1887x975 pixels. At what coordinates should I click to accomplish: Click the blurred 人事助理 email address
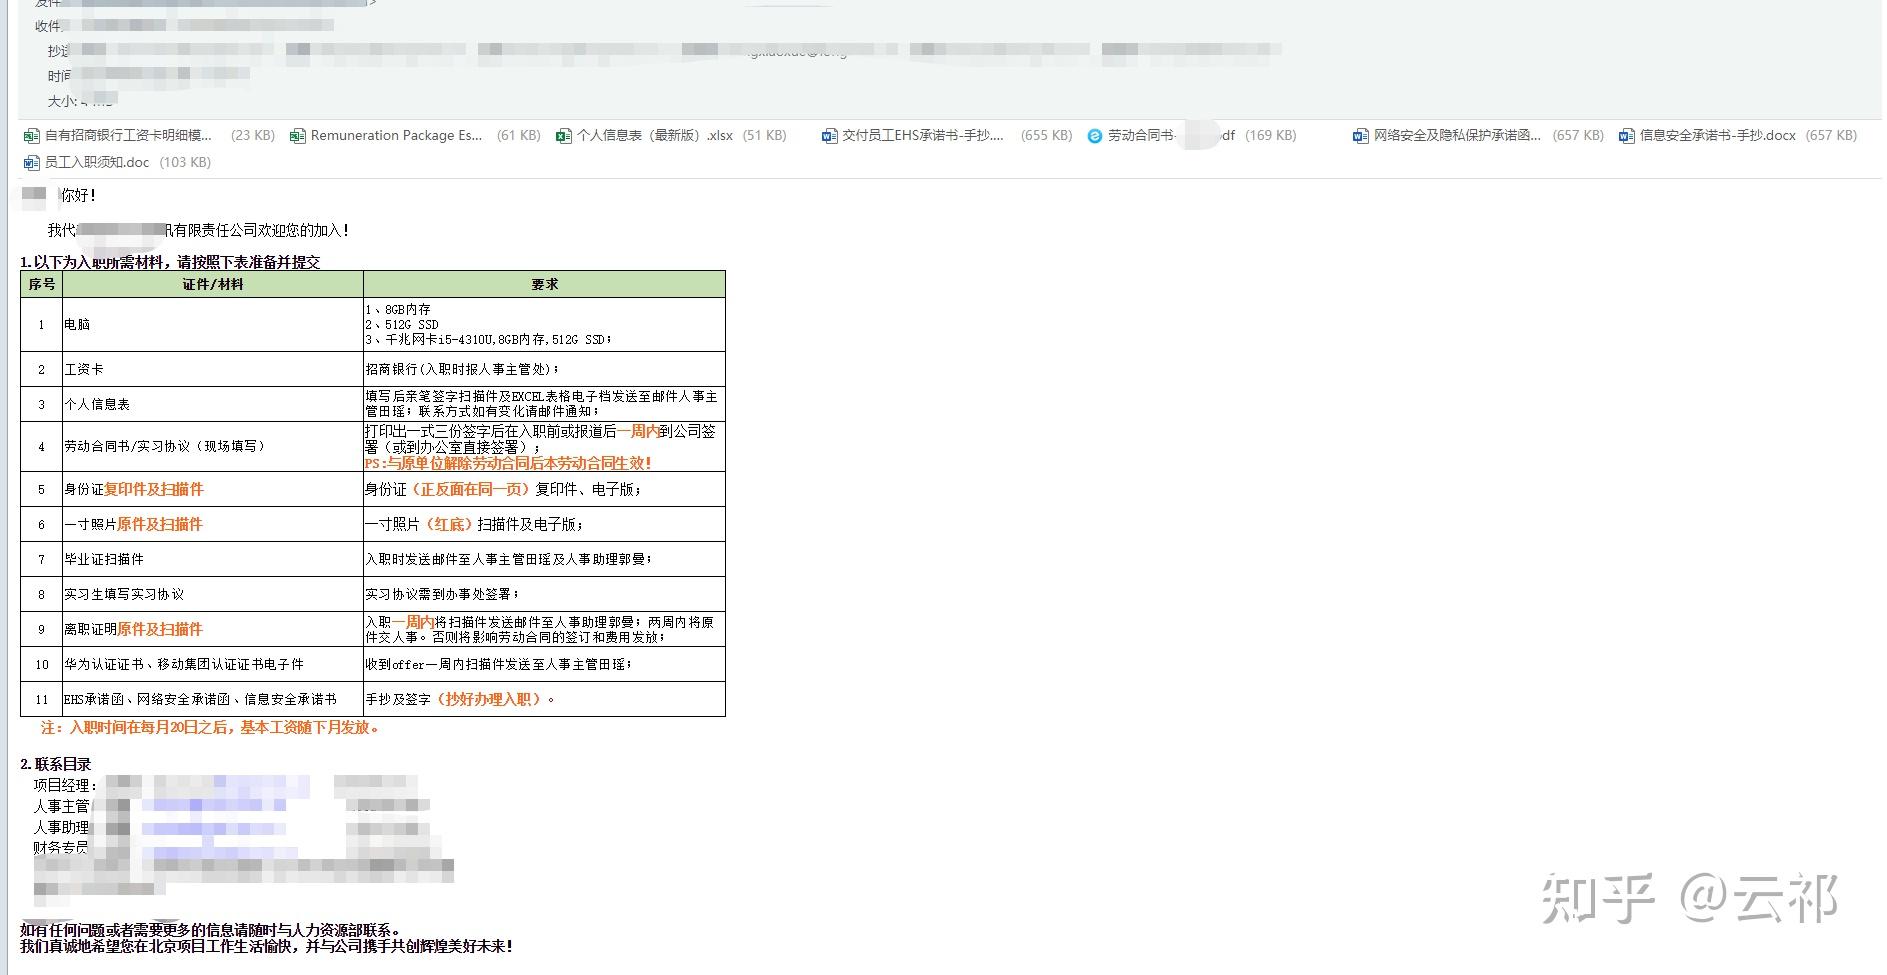coord(213,828)
